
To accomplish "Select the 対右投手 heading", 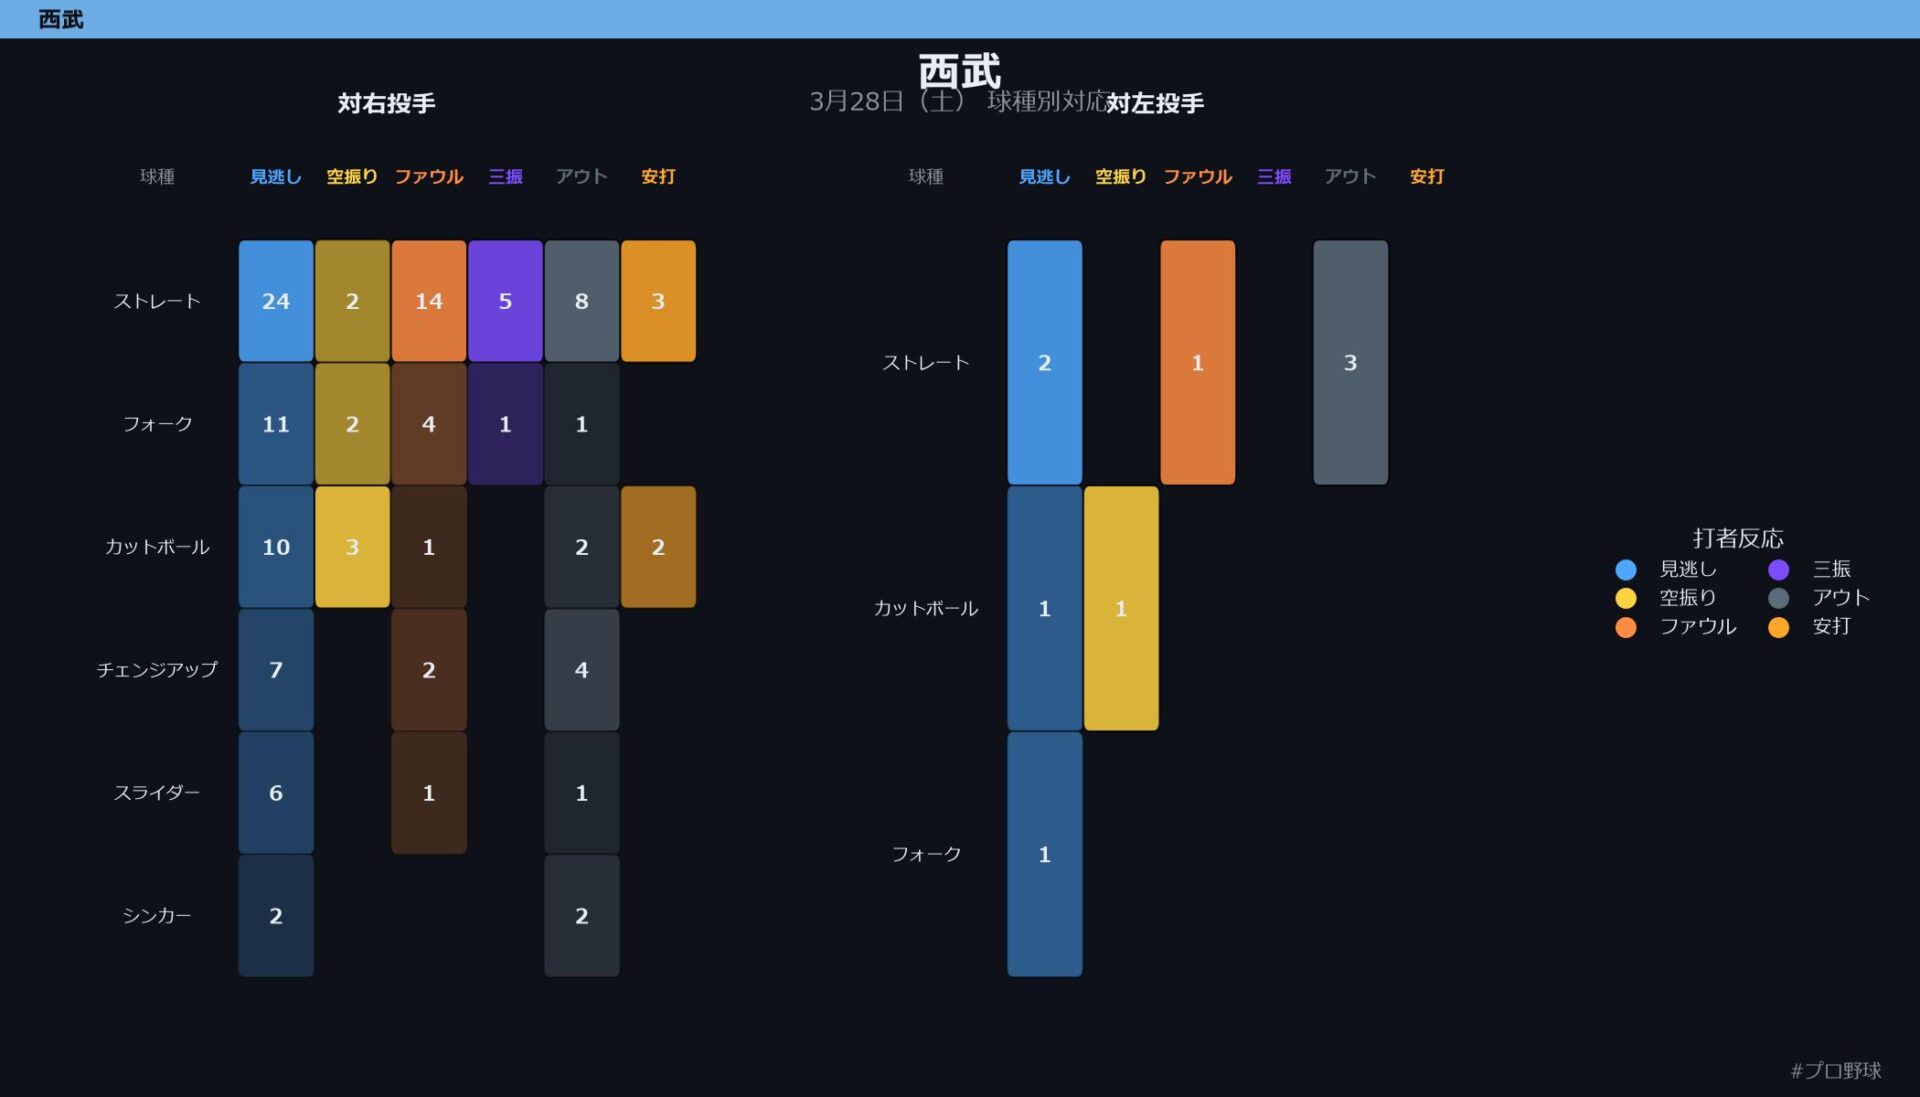I will [386, 103].
